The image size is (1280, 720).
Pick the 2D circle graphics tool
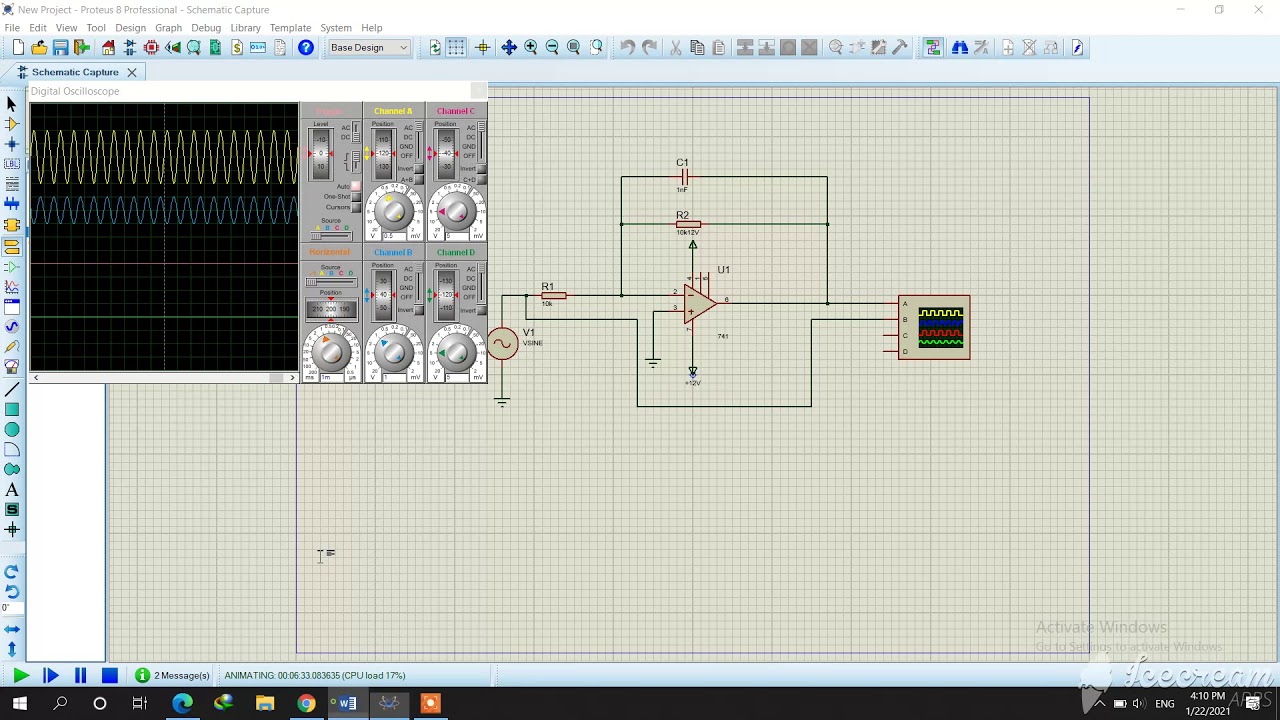(x=12, y=429)
